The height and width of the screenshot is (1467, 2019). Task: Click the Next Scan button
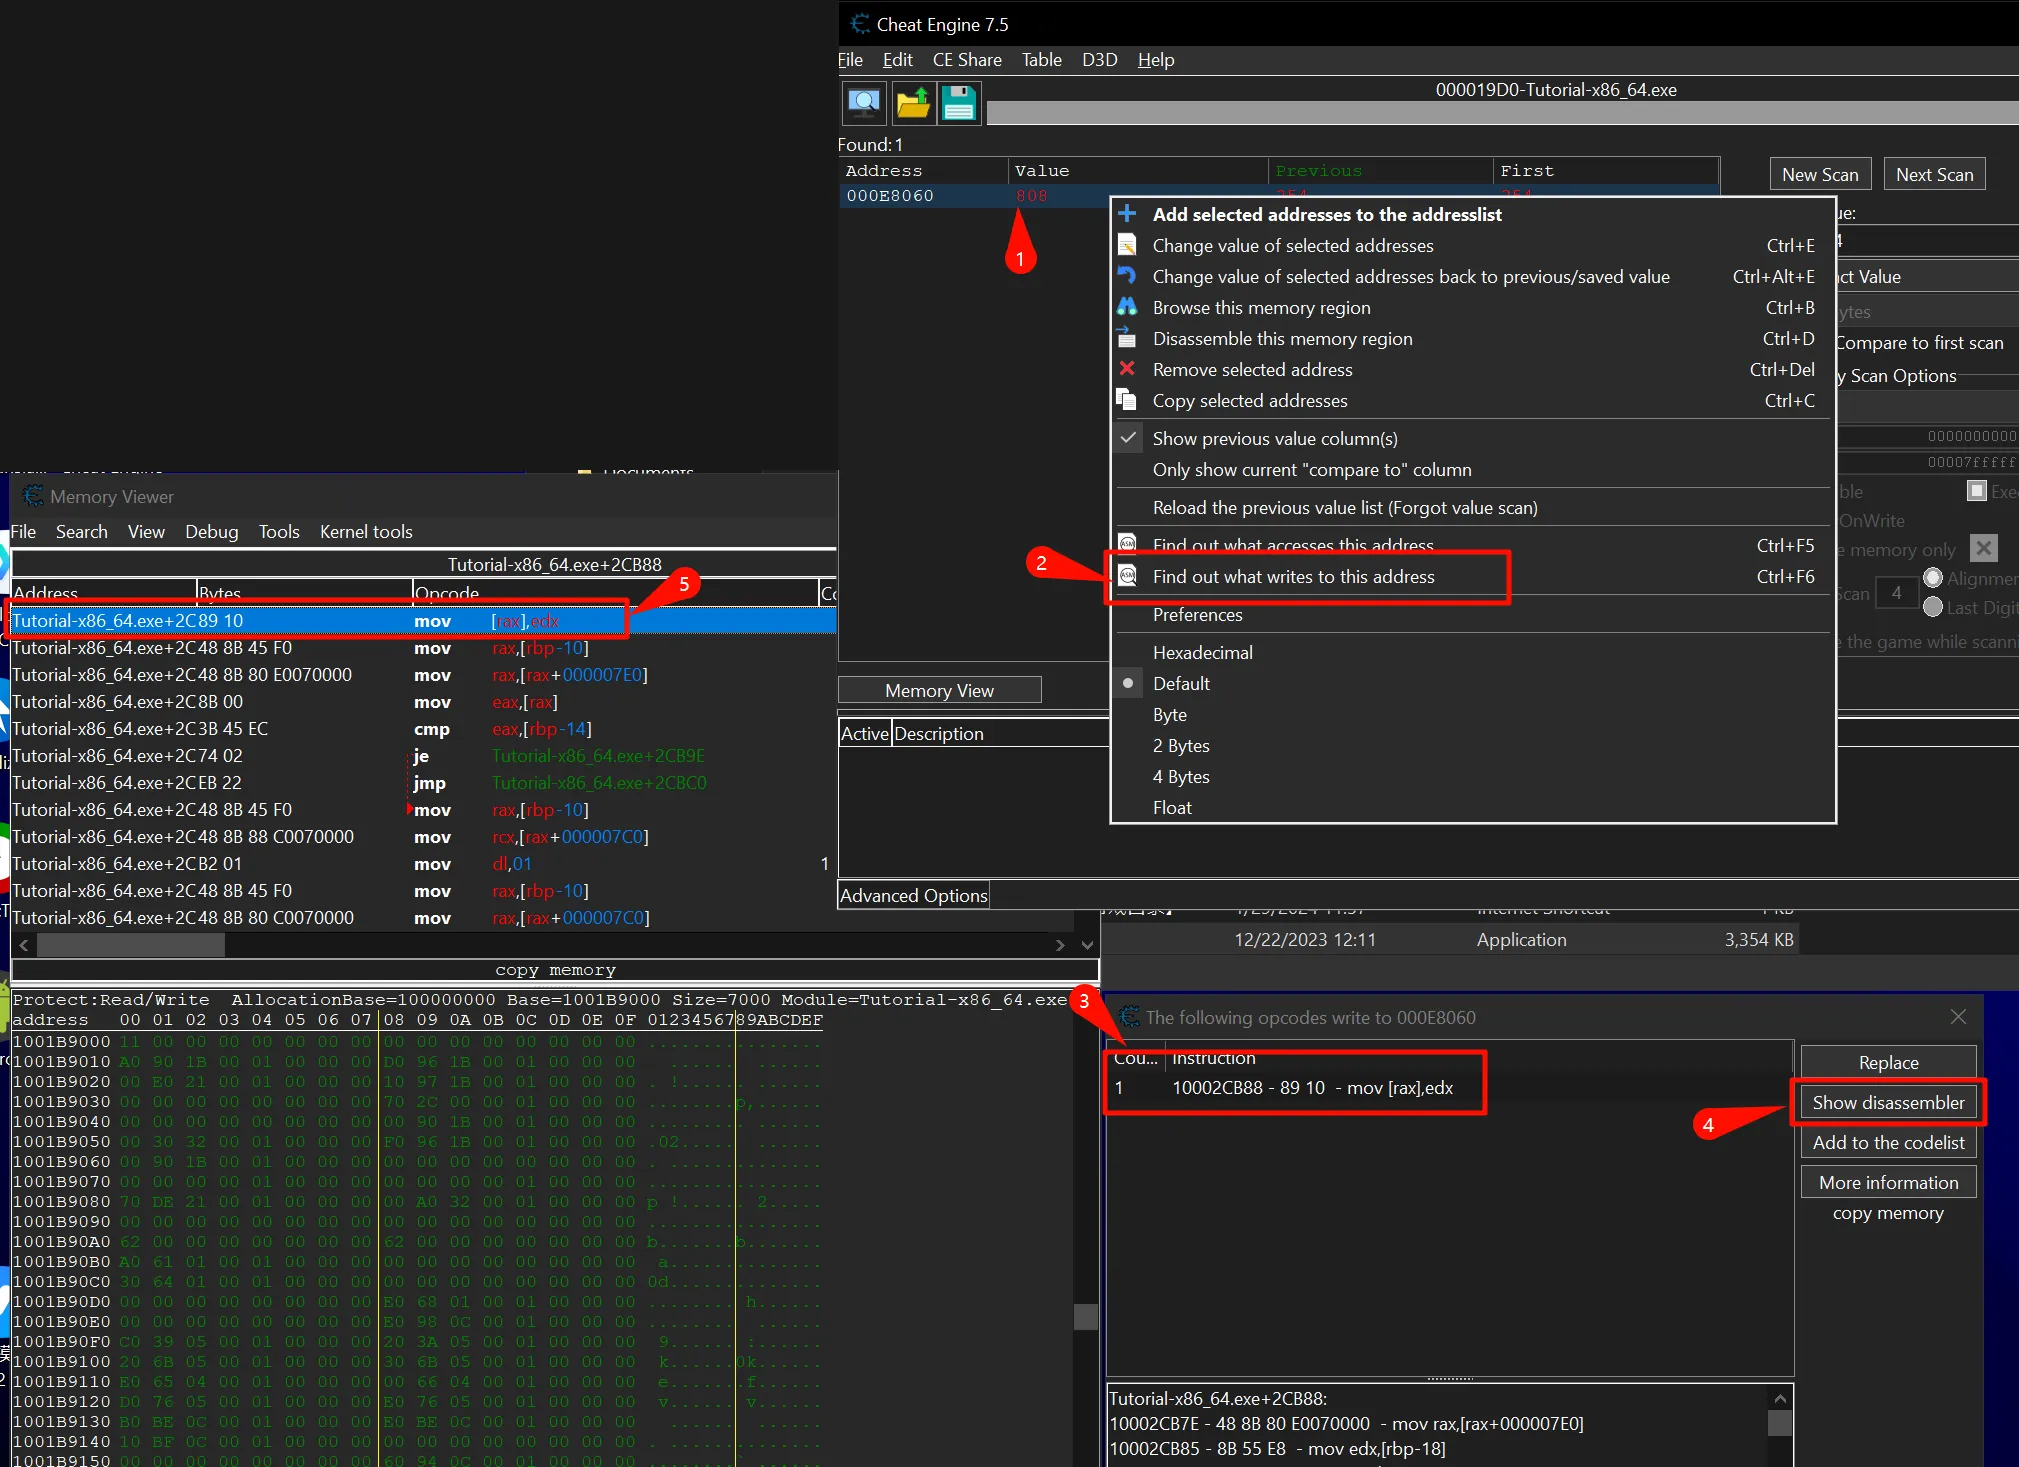coord(1934,174)
